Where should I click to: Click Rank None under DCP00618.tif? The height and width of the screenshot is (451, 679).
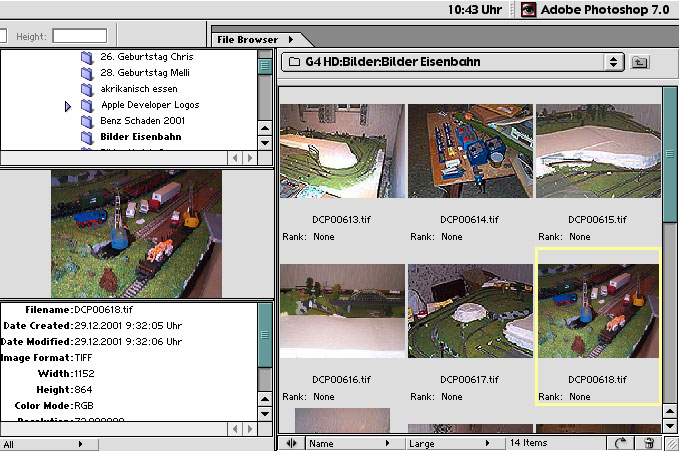[x=564, y=397]
